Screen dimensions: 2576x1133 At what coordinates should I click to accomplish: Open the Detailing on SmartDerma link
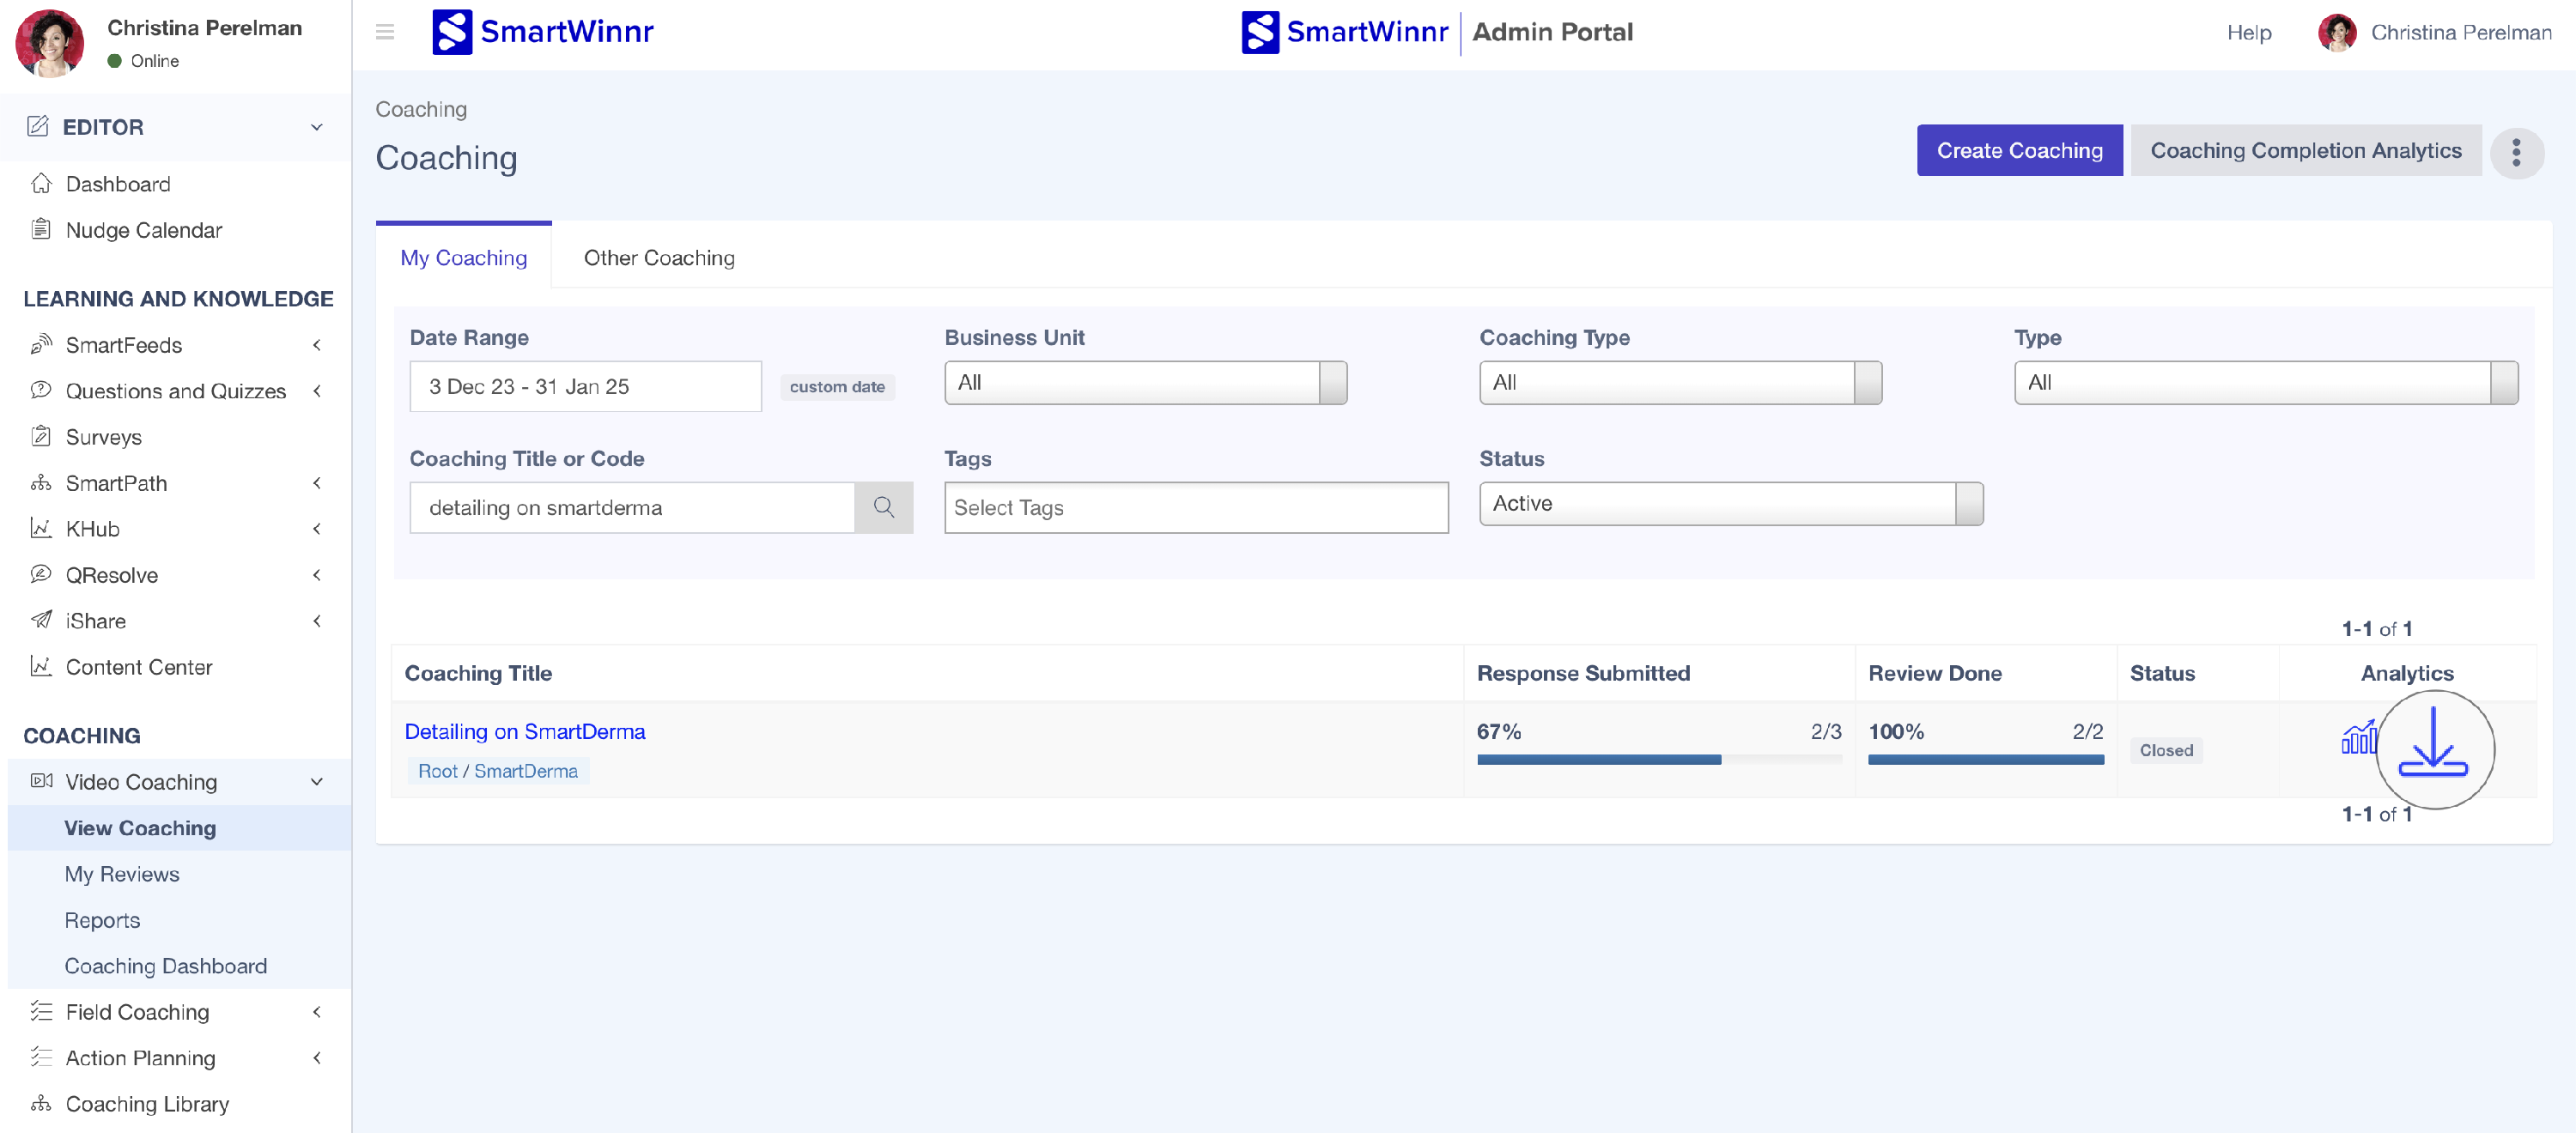(524, 731)
